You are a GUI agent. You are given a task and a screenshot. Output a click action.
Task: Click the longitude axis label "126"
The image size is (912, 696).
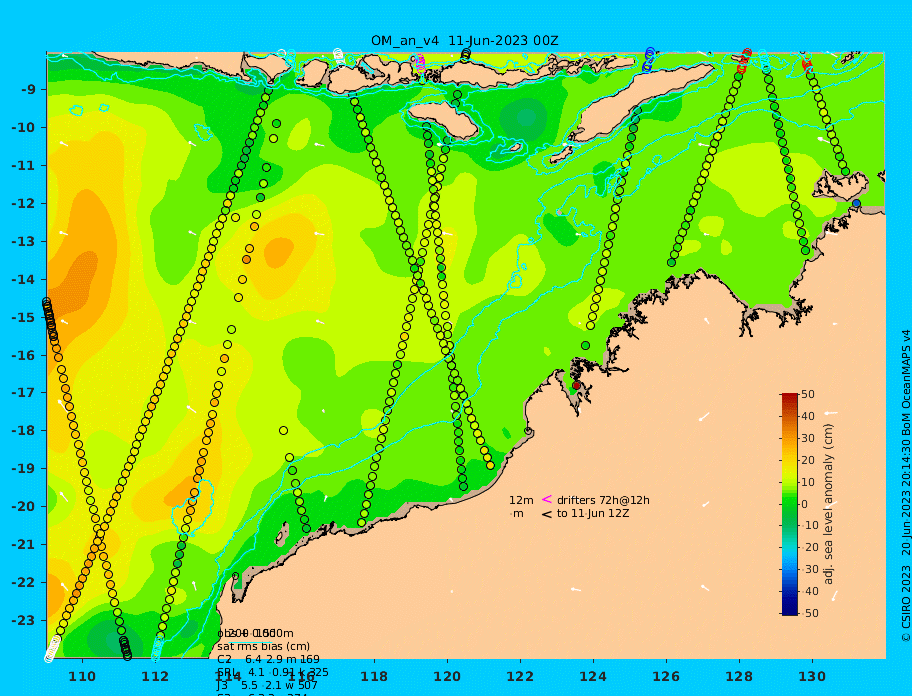[x=666, y=676]
